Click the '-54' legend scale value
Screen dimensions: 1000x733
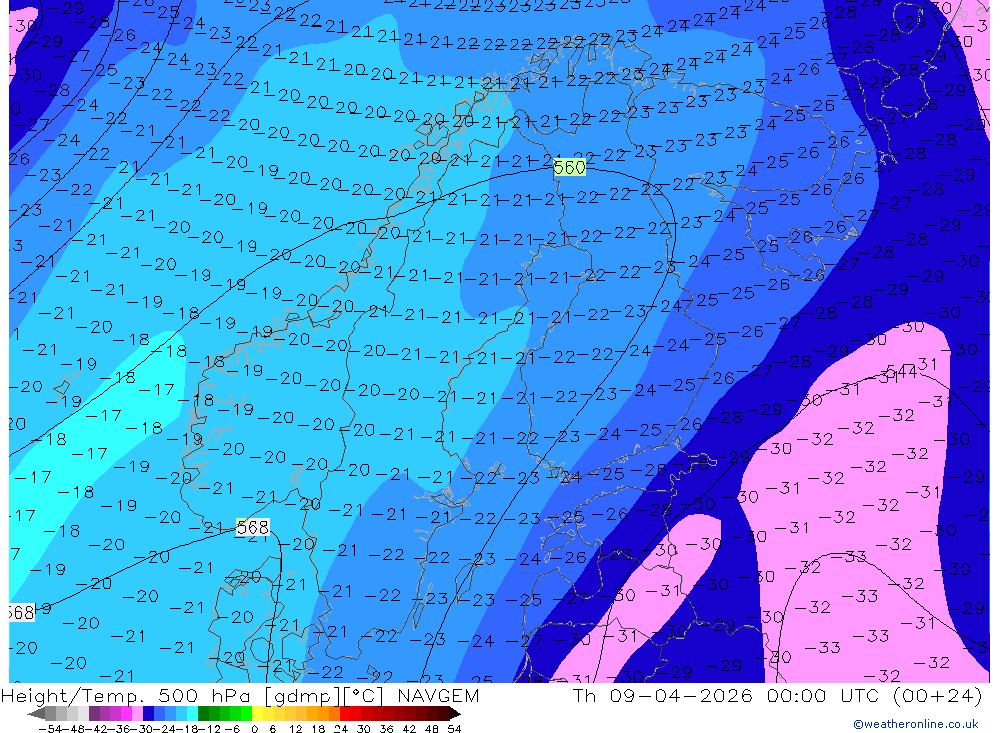51,729
